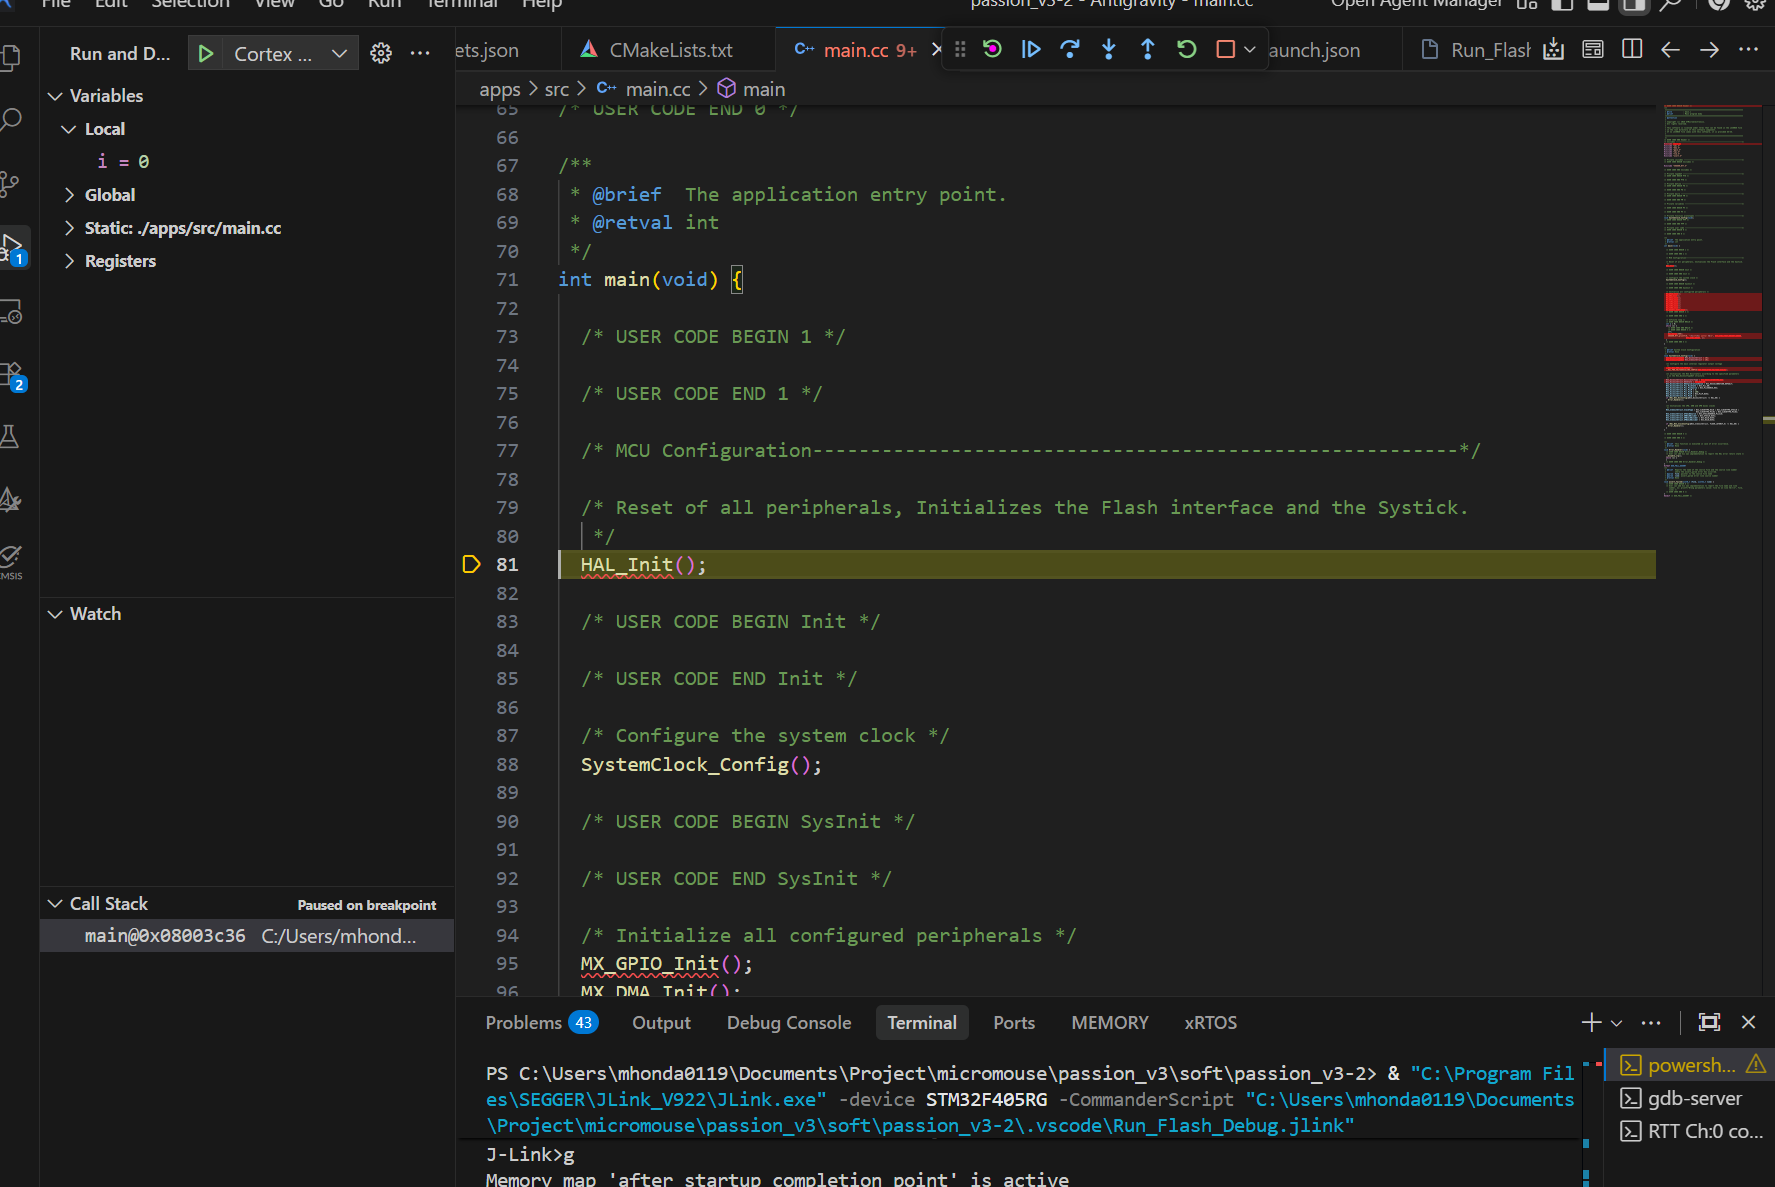Image resolution: width=1775 pixels, height=1187 pixels.
Task: Switch to the Debug Console tab
Action: [x=789, y=1023]
